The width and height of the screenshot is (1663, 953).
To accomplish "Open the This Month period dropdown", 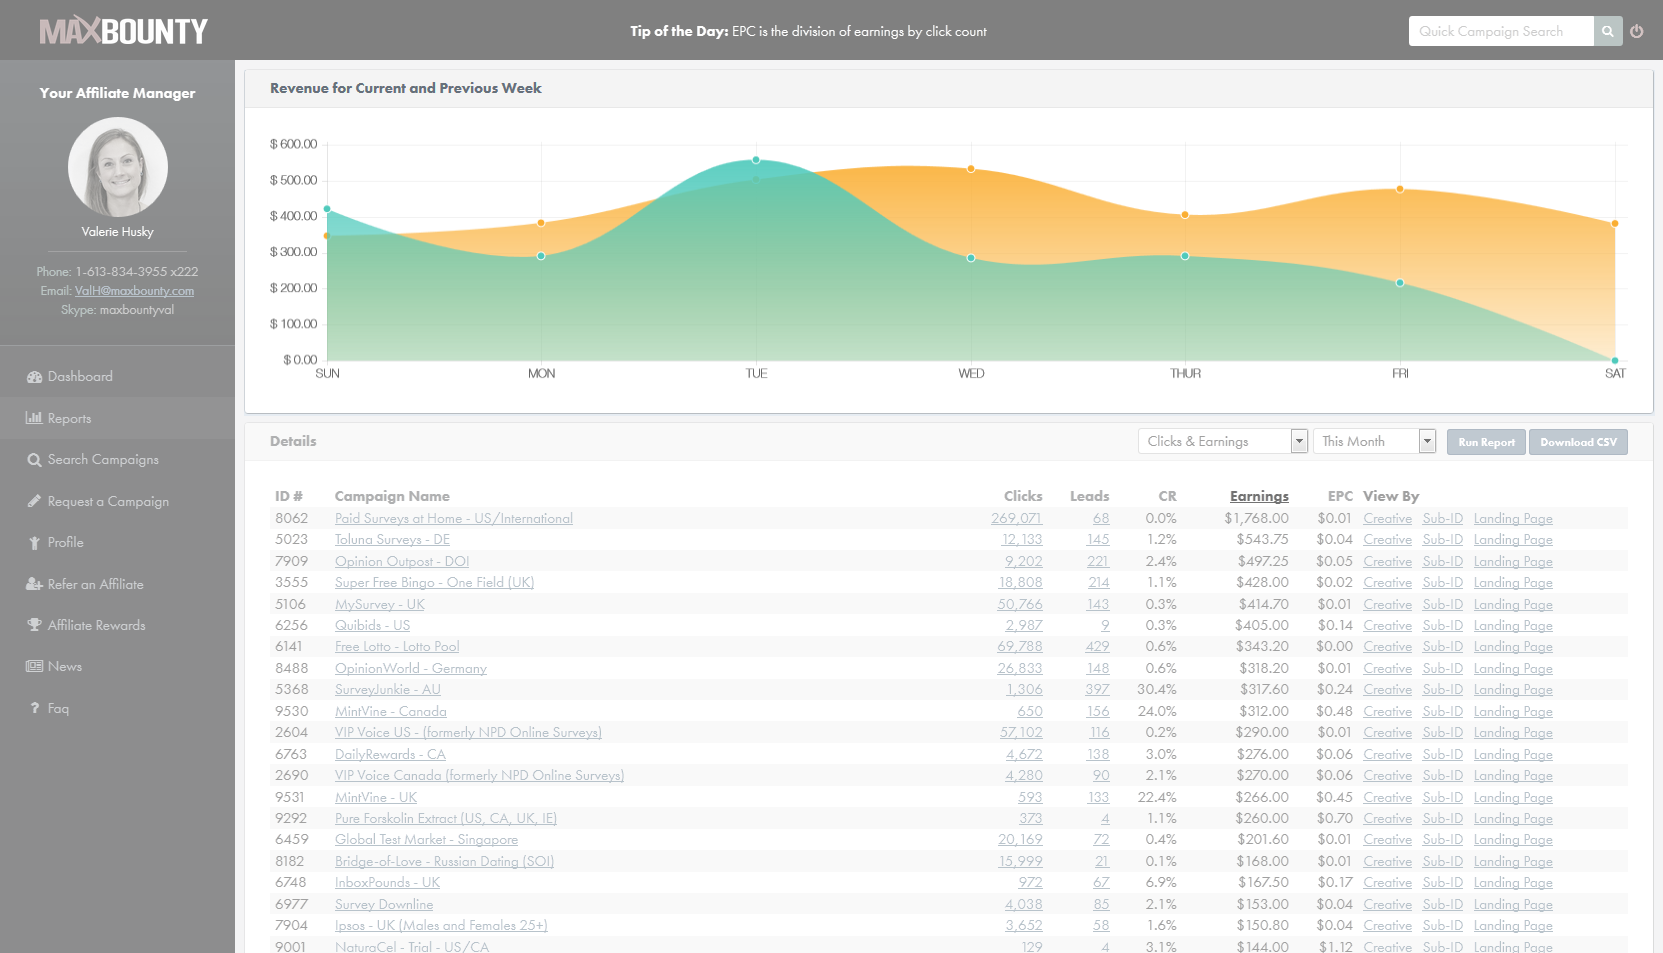I will pyautogui.click(x=1375, y=441).
